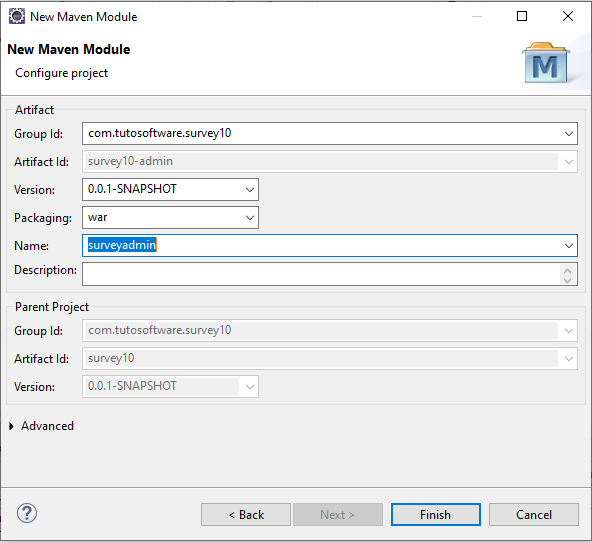The height and width of the screenshot is (543, 592).
Task: Click the Eclipse icon in the title bar
Action: point(17,17)
